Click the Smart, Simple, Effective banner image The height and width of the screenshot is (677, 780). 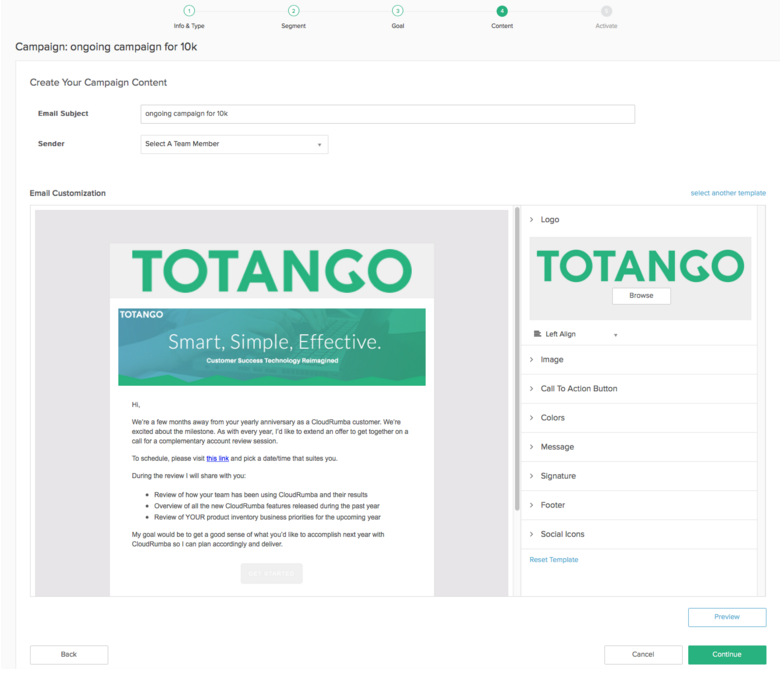tap(272, 347)
